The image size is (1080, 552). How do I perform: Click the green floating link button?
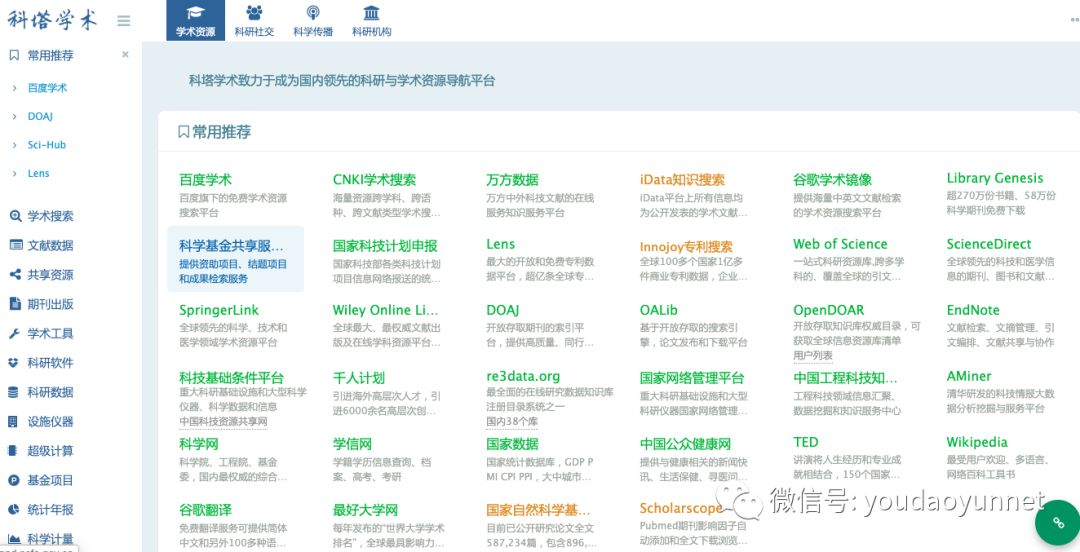click(1059, 522)
